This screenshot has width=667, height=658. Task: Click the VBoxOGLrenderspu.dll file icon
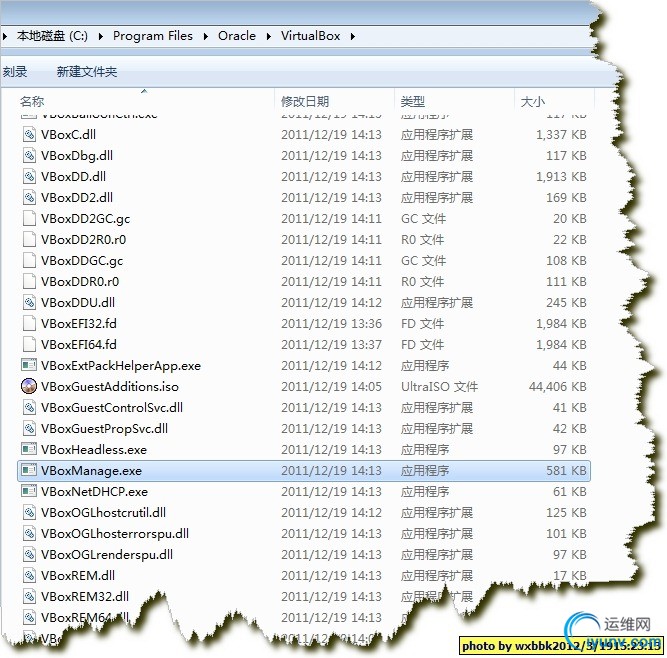pos(29,554)
